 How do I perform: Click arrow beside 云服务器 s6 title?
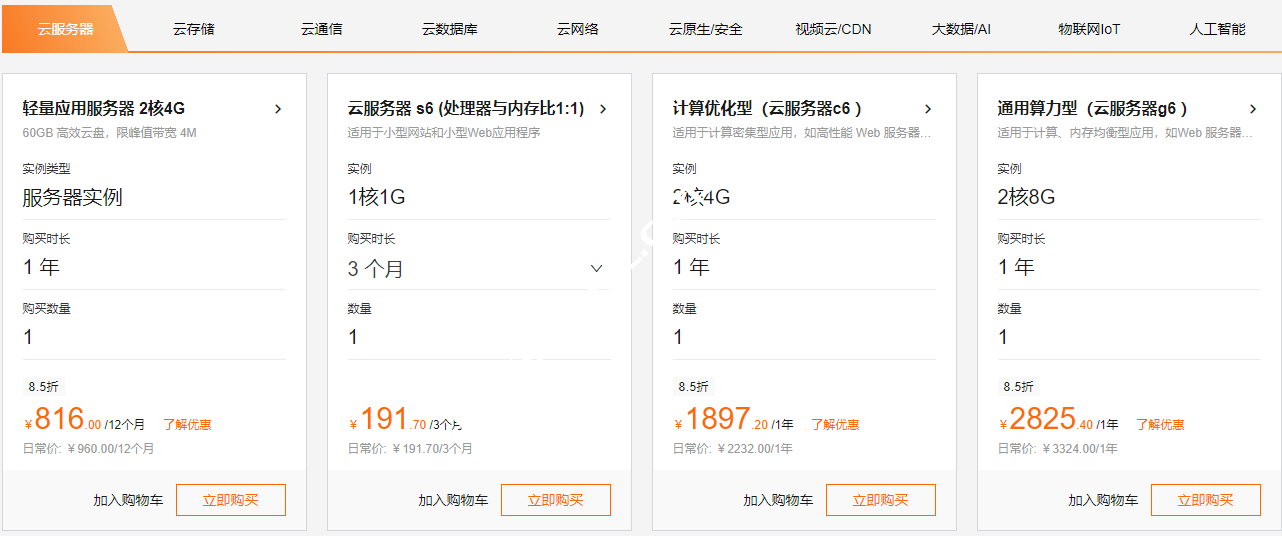[x=603, y=109]
